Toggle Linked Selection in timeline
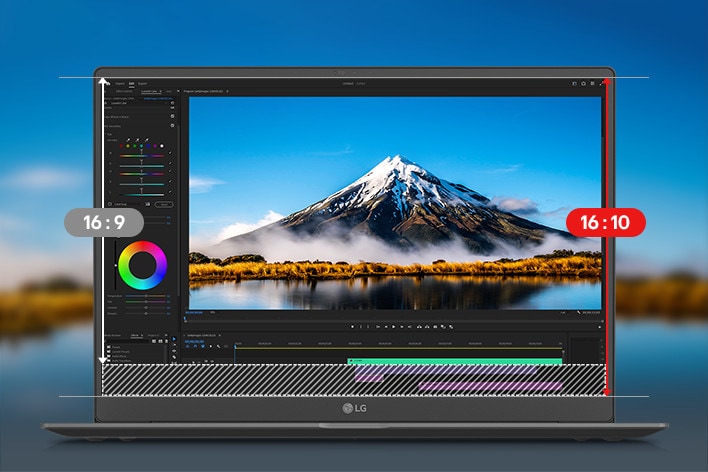708x472 pixels. click(x=203, y=346)
